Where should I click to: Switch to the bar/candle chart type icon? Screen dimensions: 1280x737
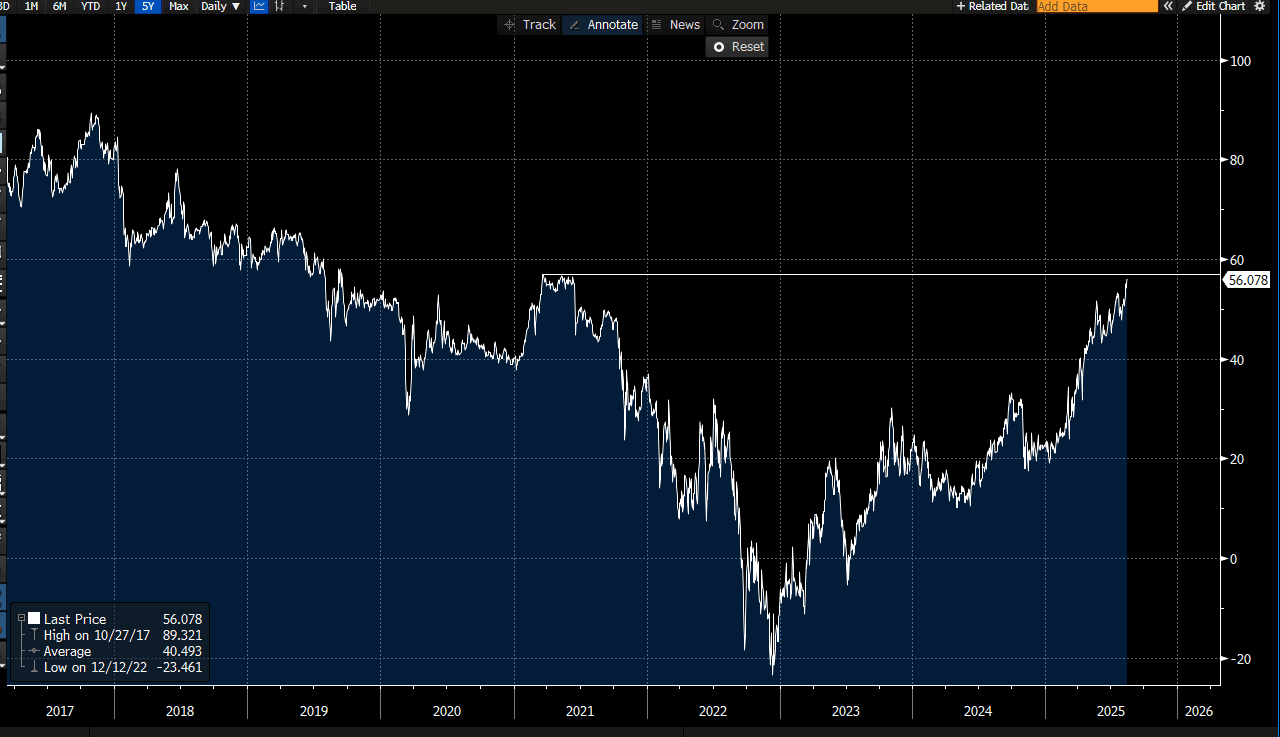point(279,6)
